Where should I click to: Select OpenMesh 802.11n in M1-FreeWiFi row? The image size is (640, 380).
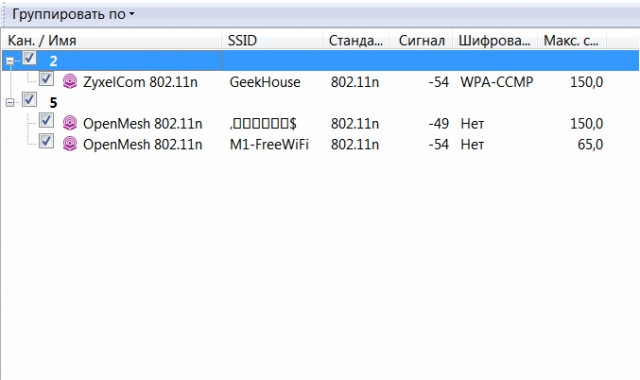(142, 144)
